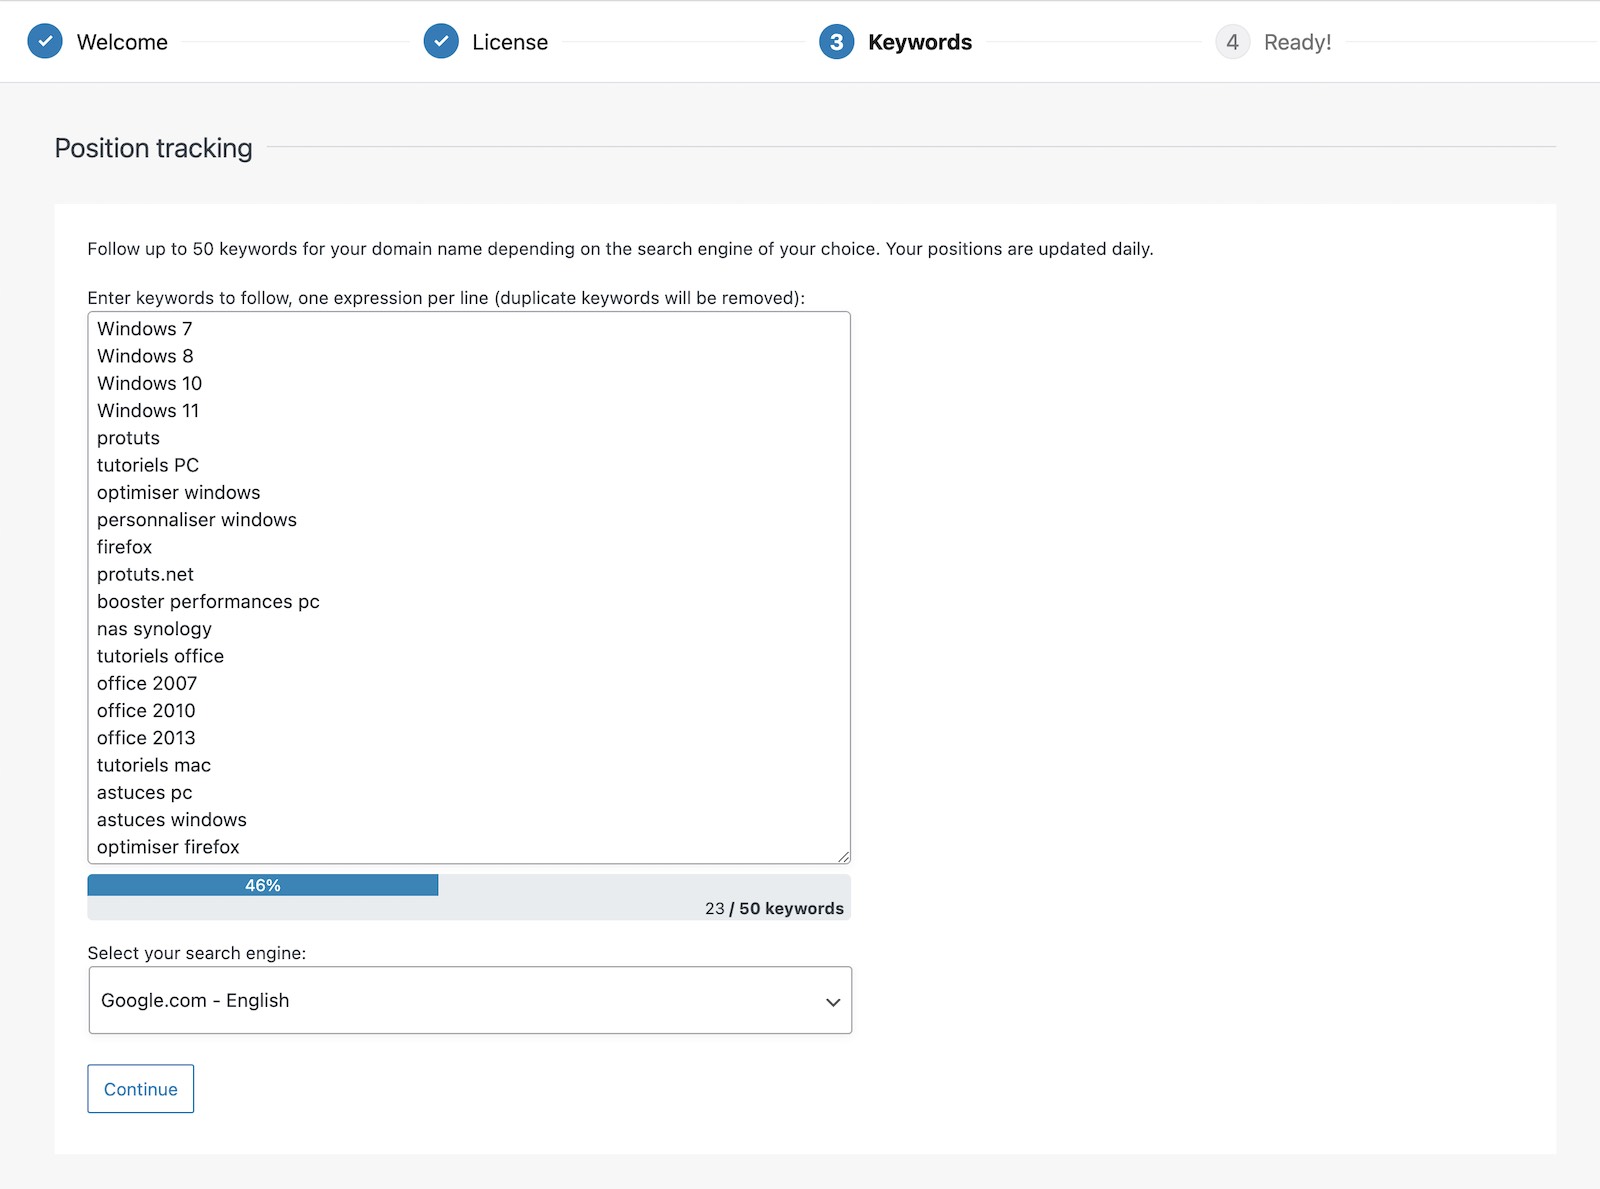1600x1189 pixels.
Task: Click the 'astuces pc' keyword line
Action: pyautogui.click(x=145, y=793)
